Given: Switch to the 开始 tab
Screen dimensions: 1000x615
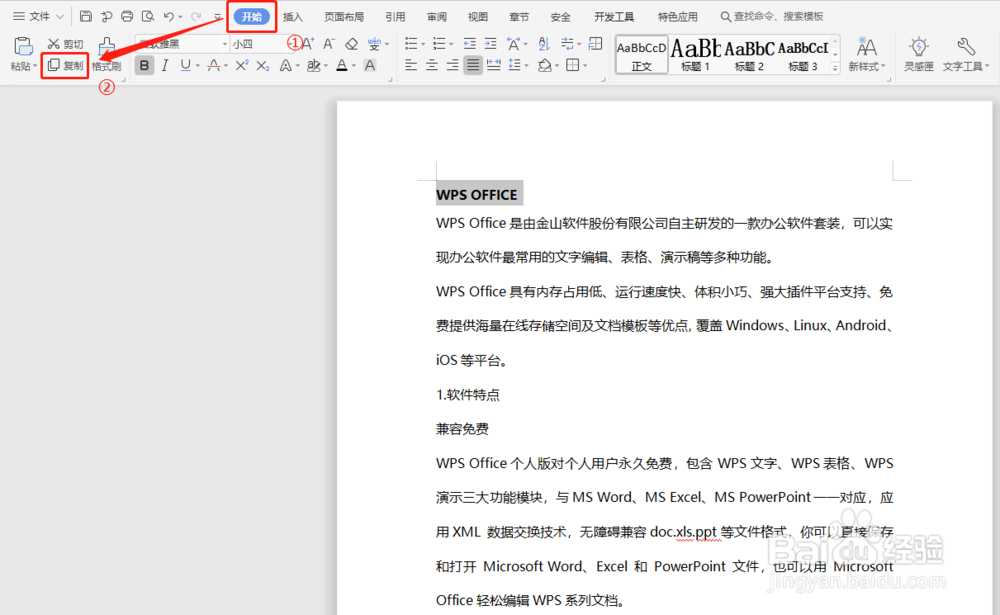Looking at the screenshot, I should click(252, 17).
